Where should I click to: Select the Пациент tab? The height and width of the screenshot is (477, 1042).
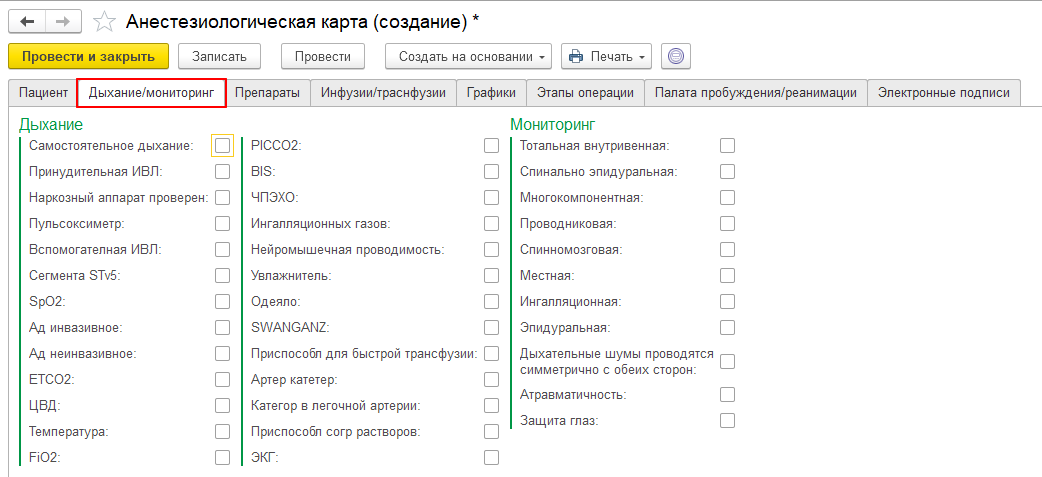coord(43,93)
